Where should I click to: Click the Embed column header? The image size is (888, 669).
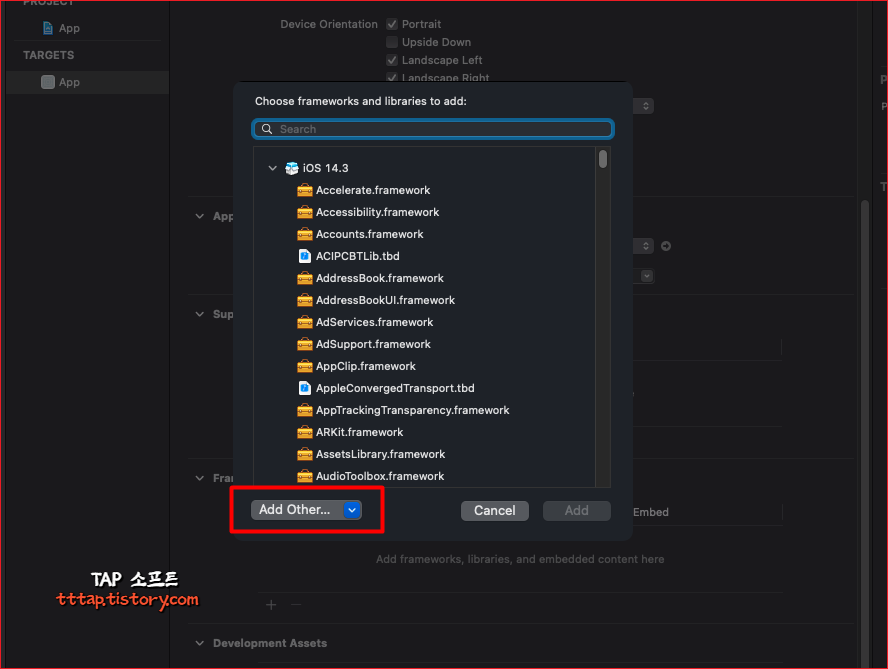coord(651,512)
